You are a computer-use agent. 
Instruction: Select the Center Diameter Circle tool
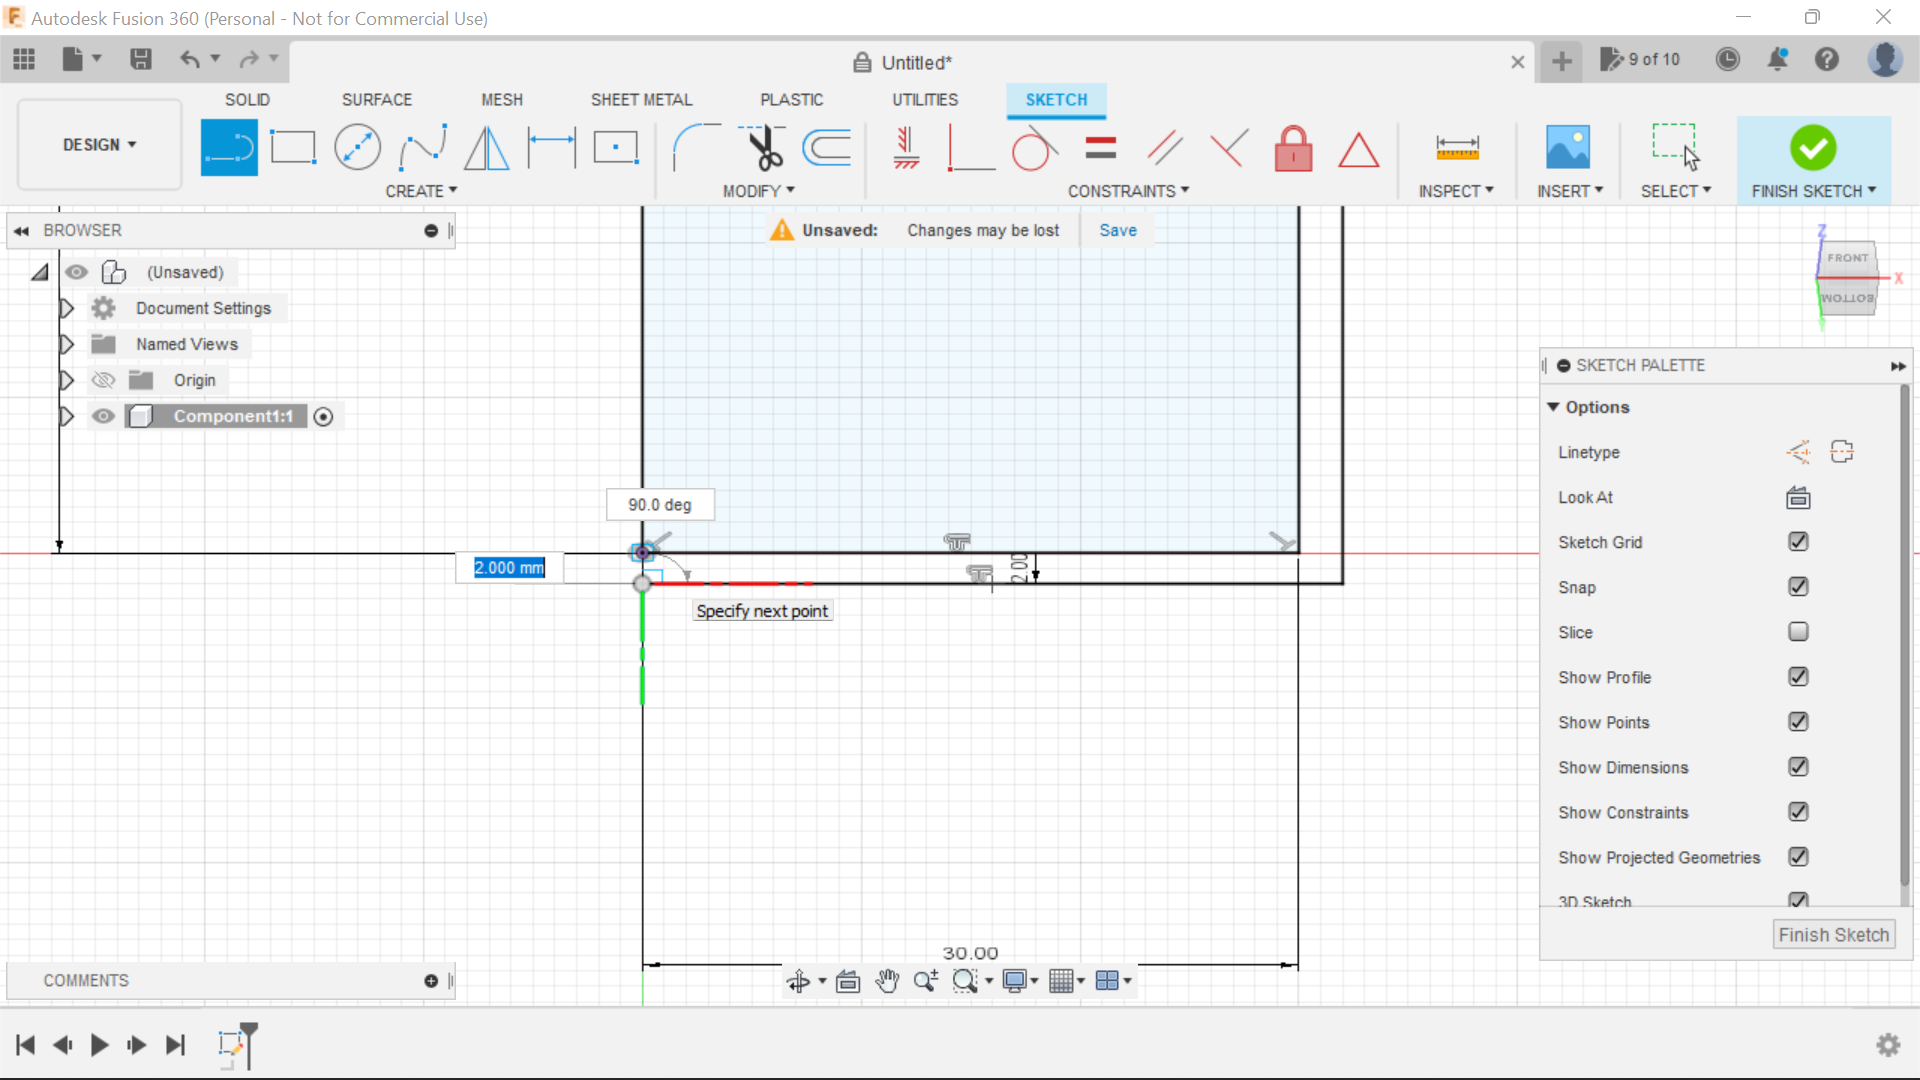(357, 146)
